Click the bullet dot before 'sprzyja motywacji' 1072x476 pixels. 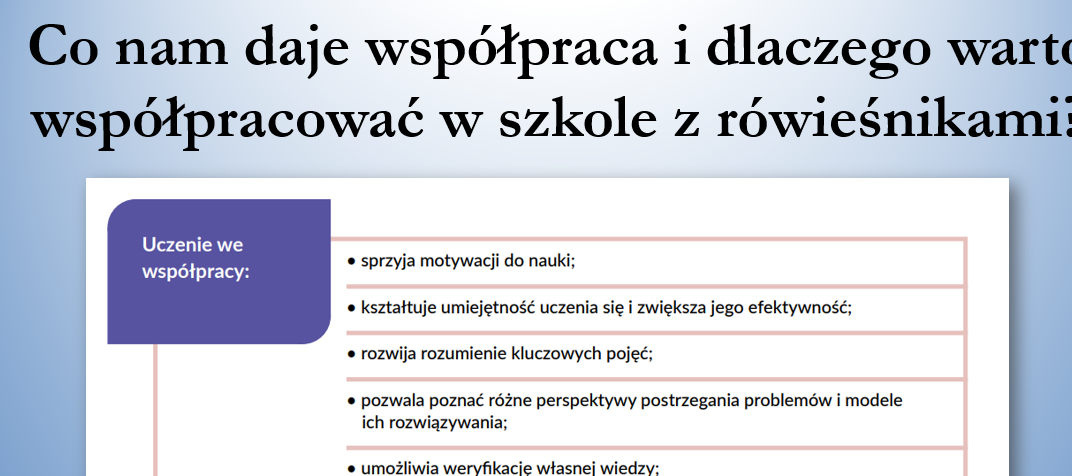[352, 262]
